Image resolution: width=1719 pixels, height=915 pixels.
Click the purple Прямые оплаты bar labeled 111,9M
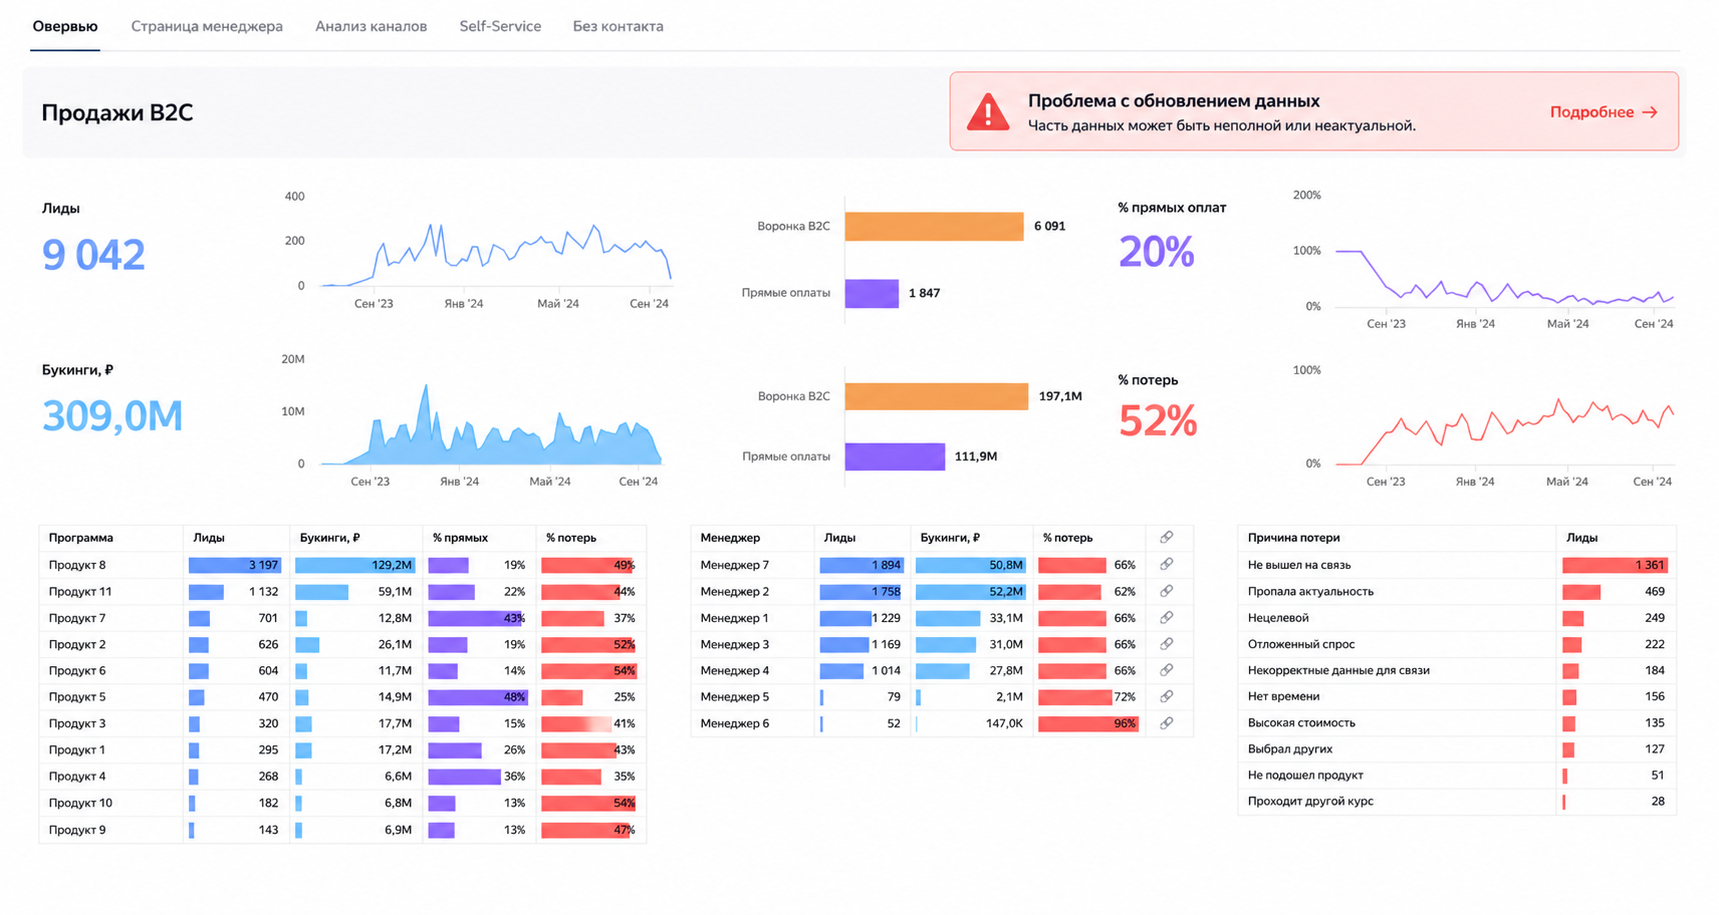tap(895, 456)
